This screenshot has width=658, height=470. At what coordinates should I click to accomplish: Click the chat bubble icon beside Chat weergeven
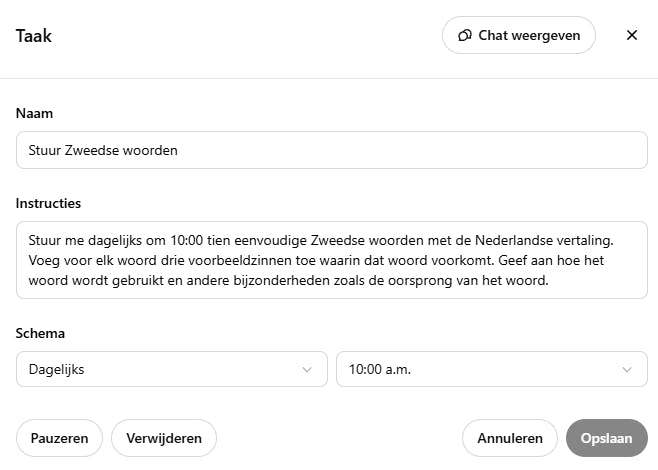465,35
